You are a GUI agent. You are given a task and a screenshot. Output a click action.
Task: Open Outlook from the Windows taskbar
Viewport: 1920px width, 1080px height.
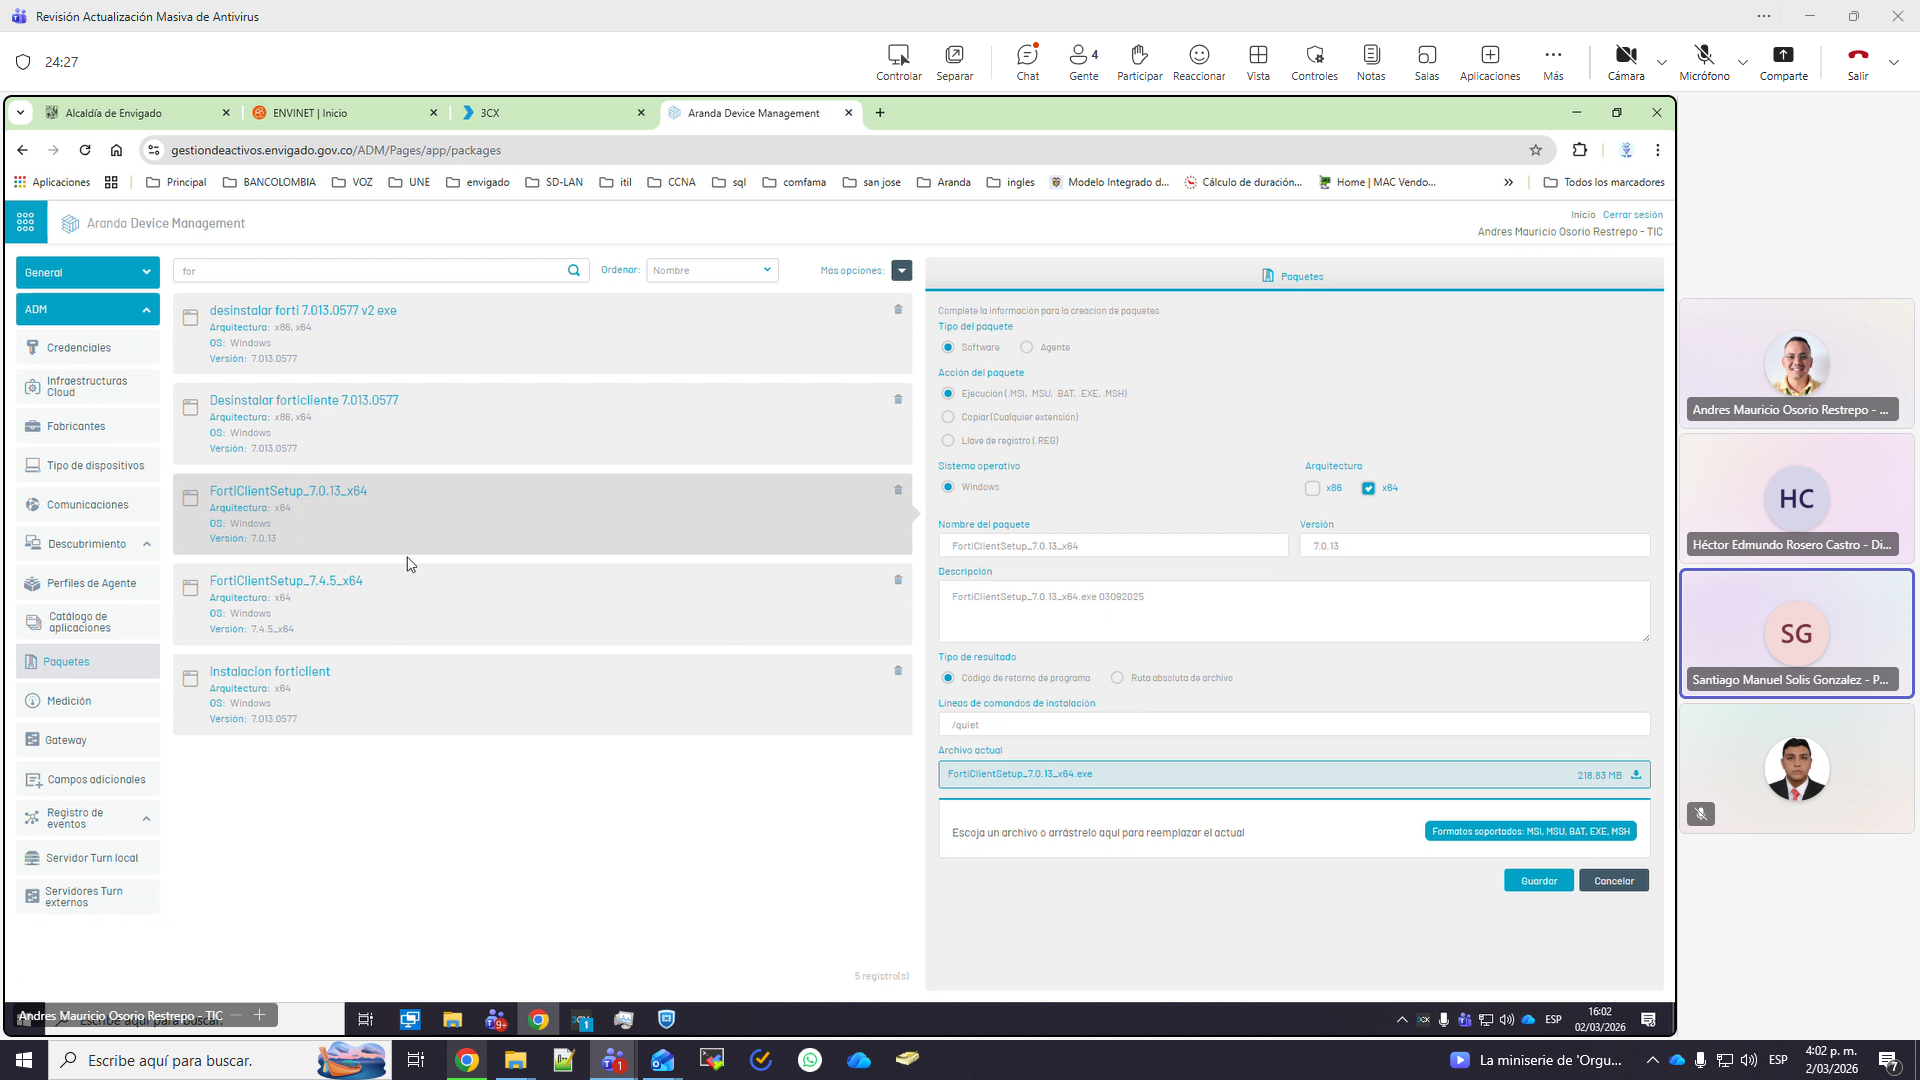[662, 1060]
